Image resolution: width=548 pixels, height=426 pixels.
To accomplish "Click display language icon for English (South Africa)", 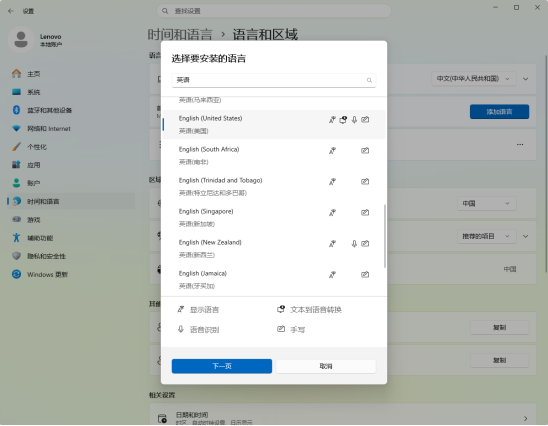I will 332,151.
